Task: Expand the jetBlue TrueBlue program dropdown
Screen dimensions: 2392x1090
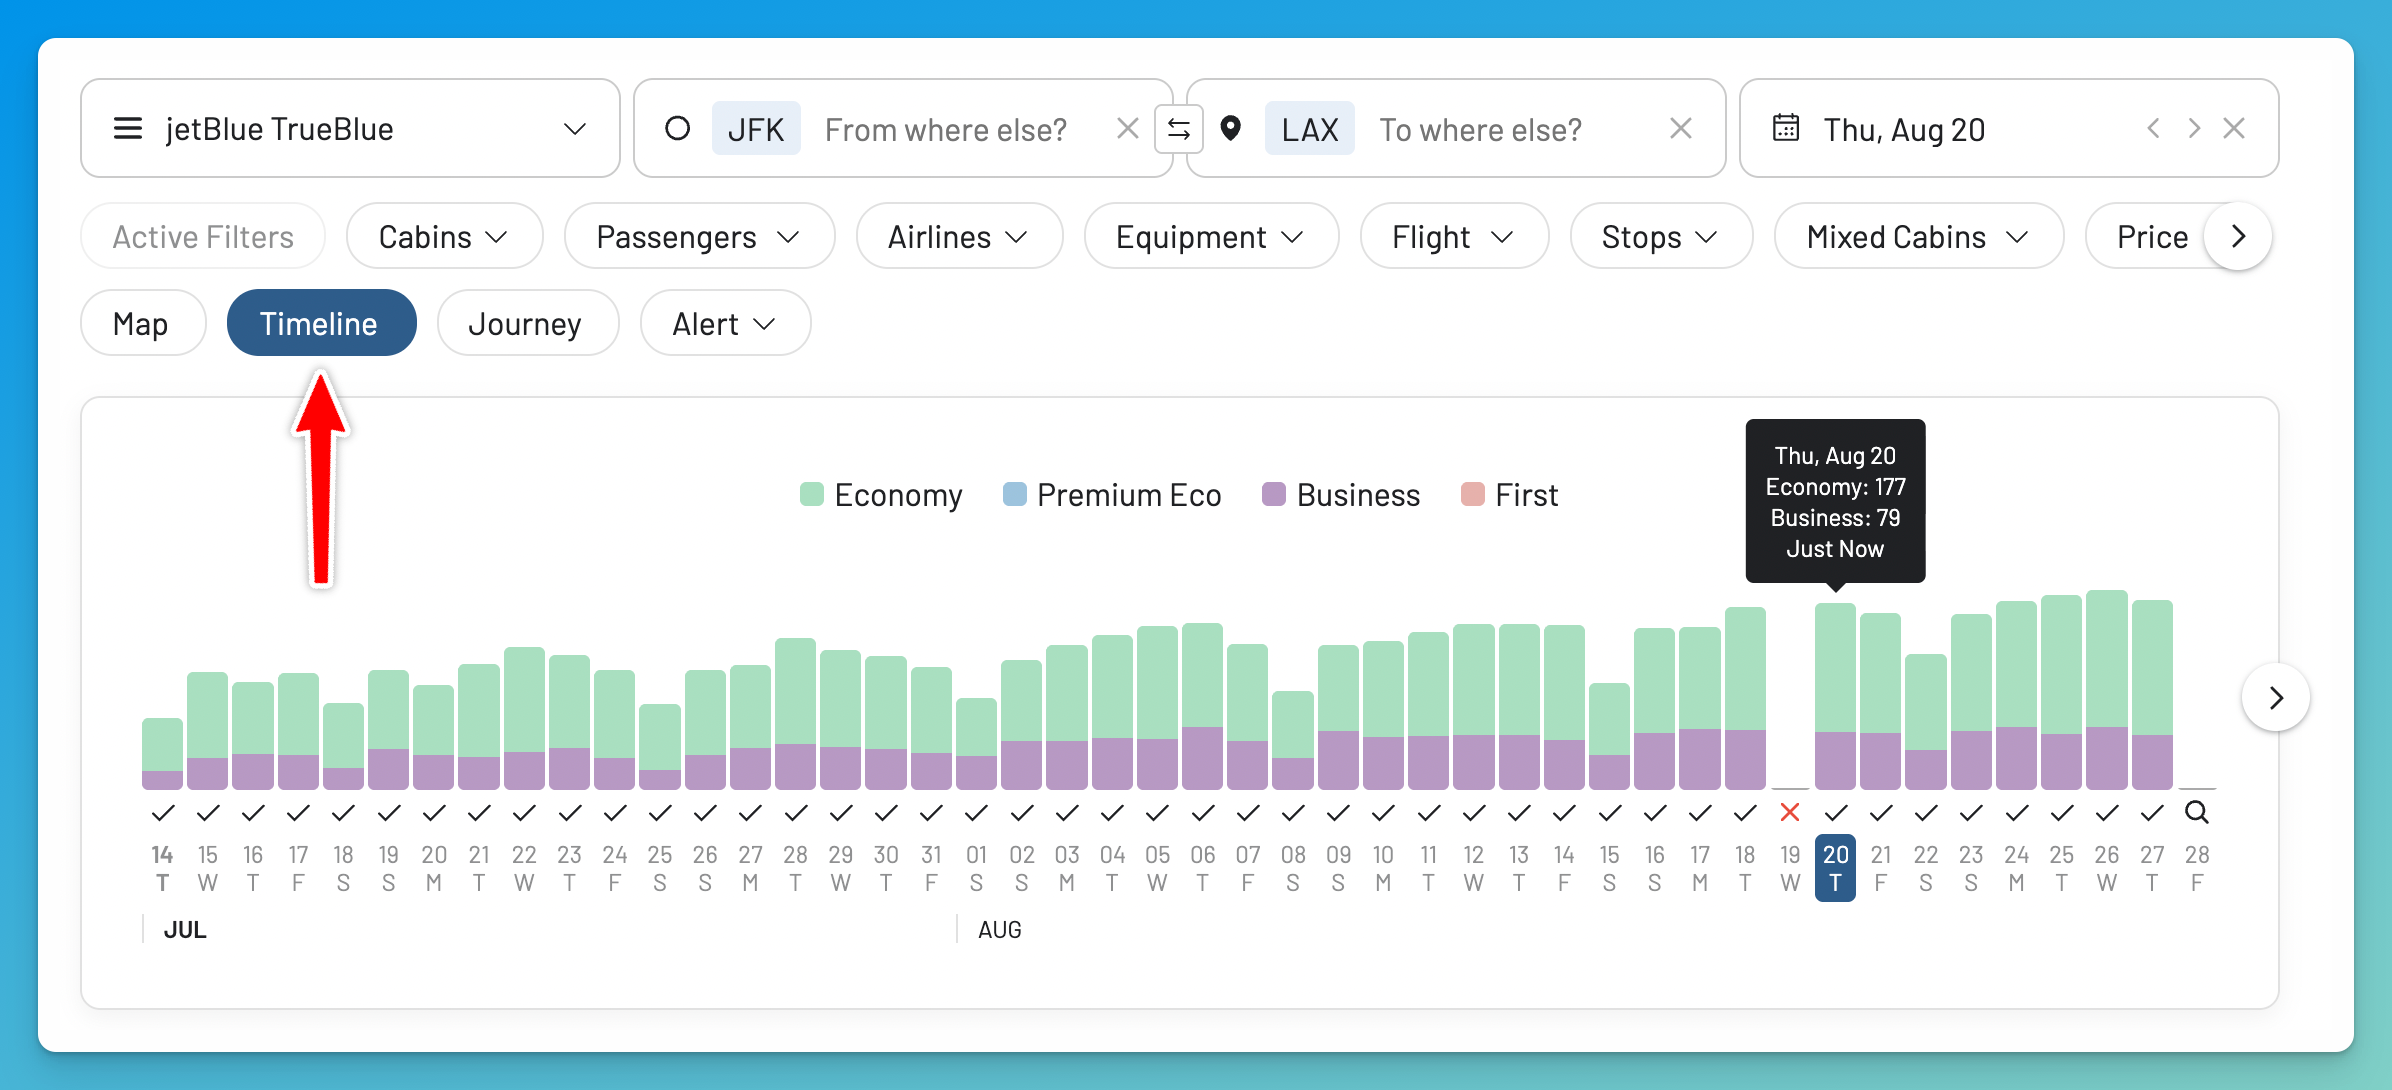Action: (x=574, y=129)
